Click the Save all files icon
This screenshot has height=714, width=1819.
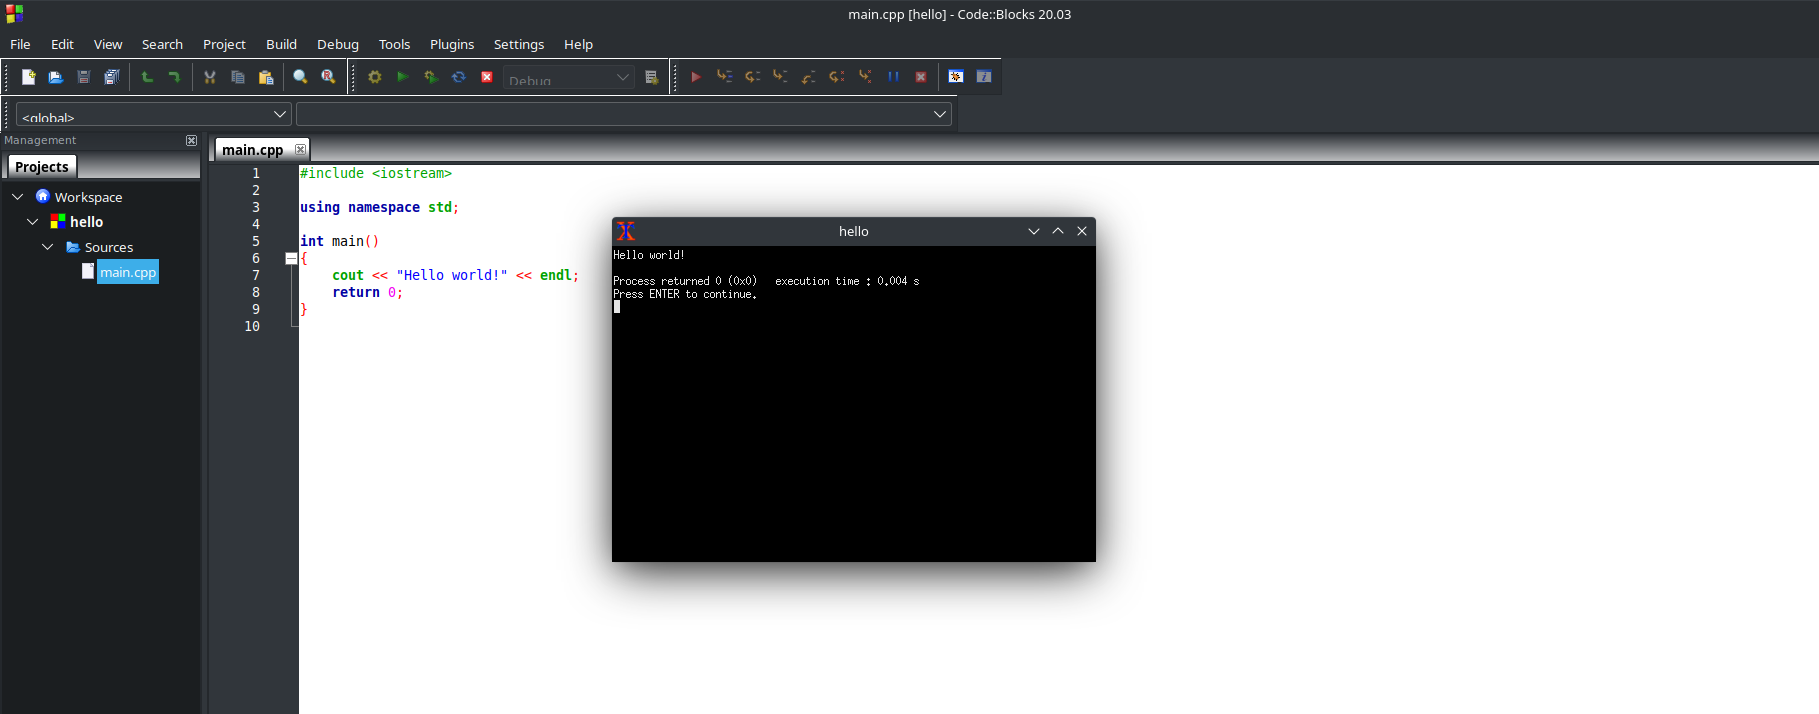112,77
